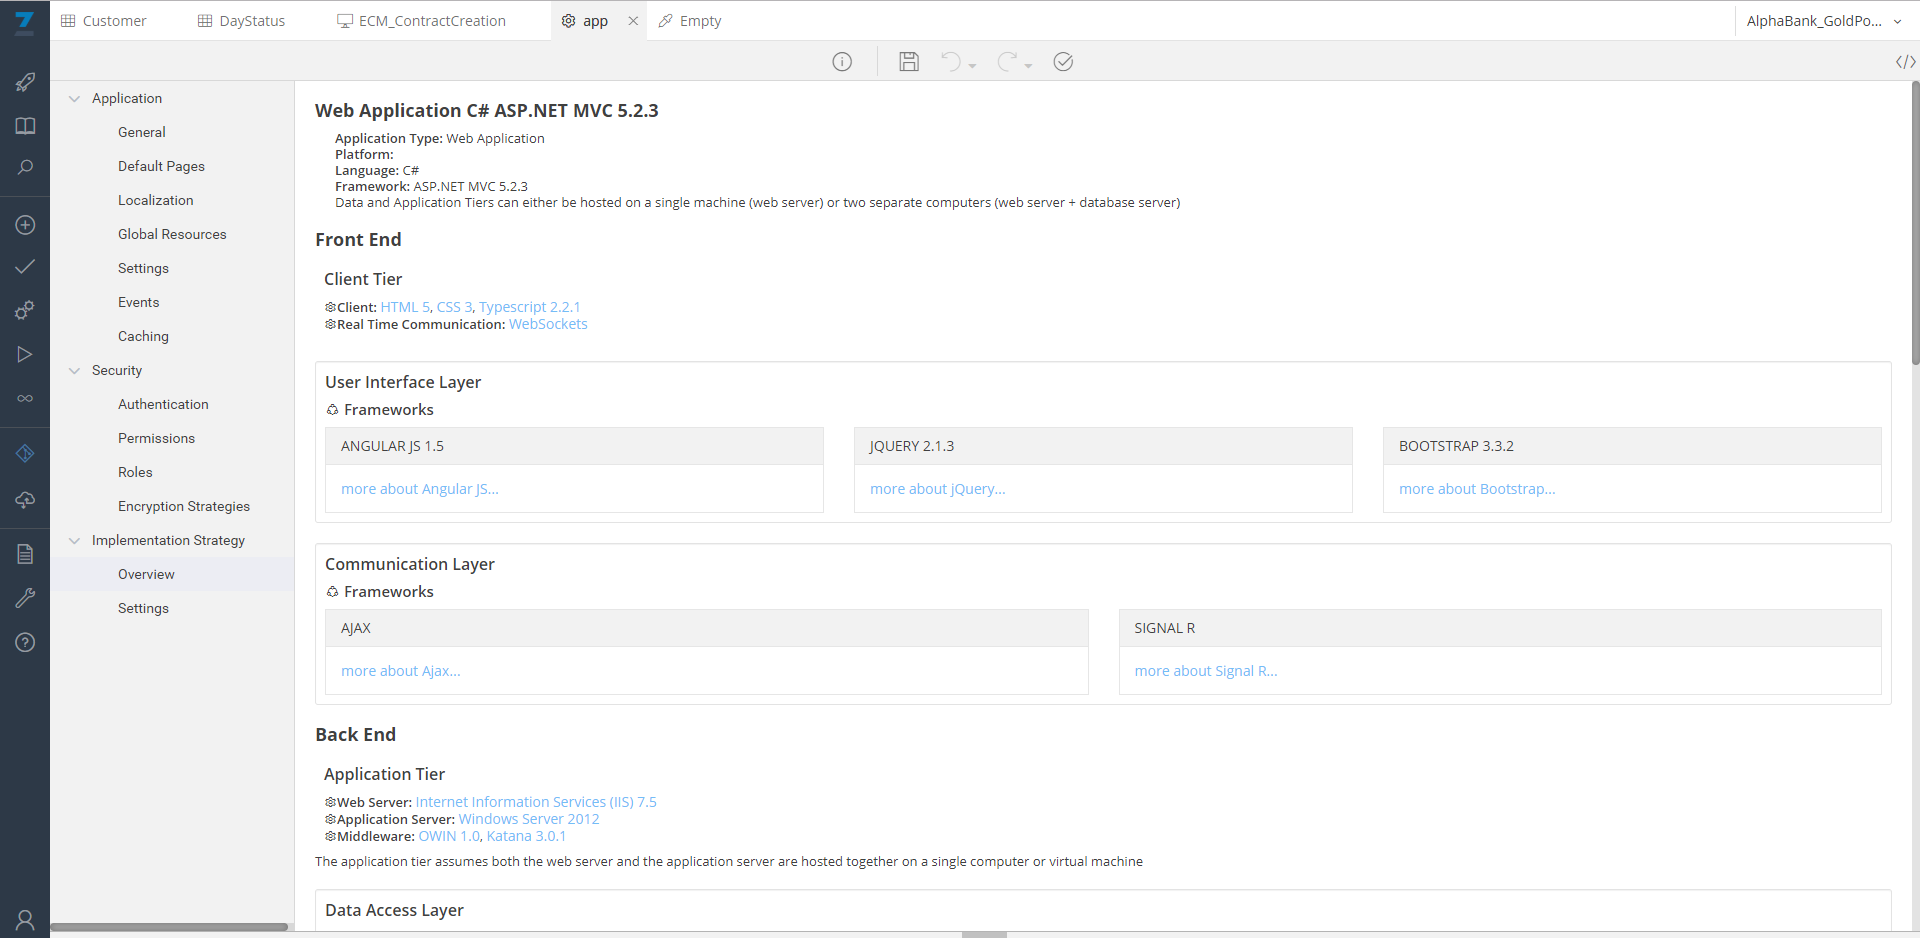Click the search magnifier sidebar icon

(25, 168)
